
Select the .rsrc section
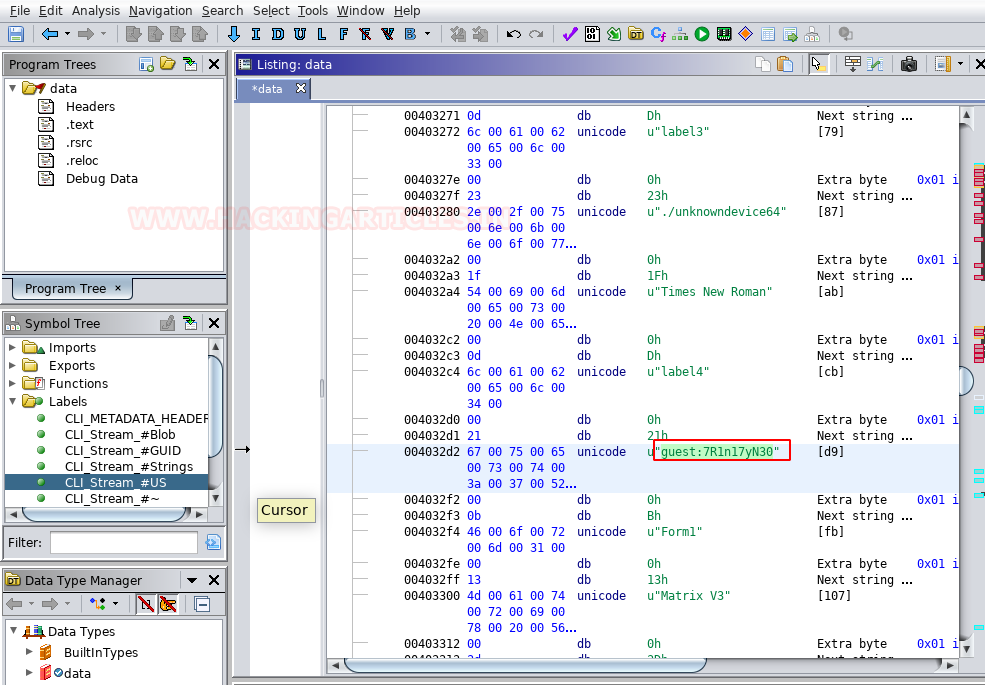79,143
